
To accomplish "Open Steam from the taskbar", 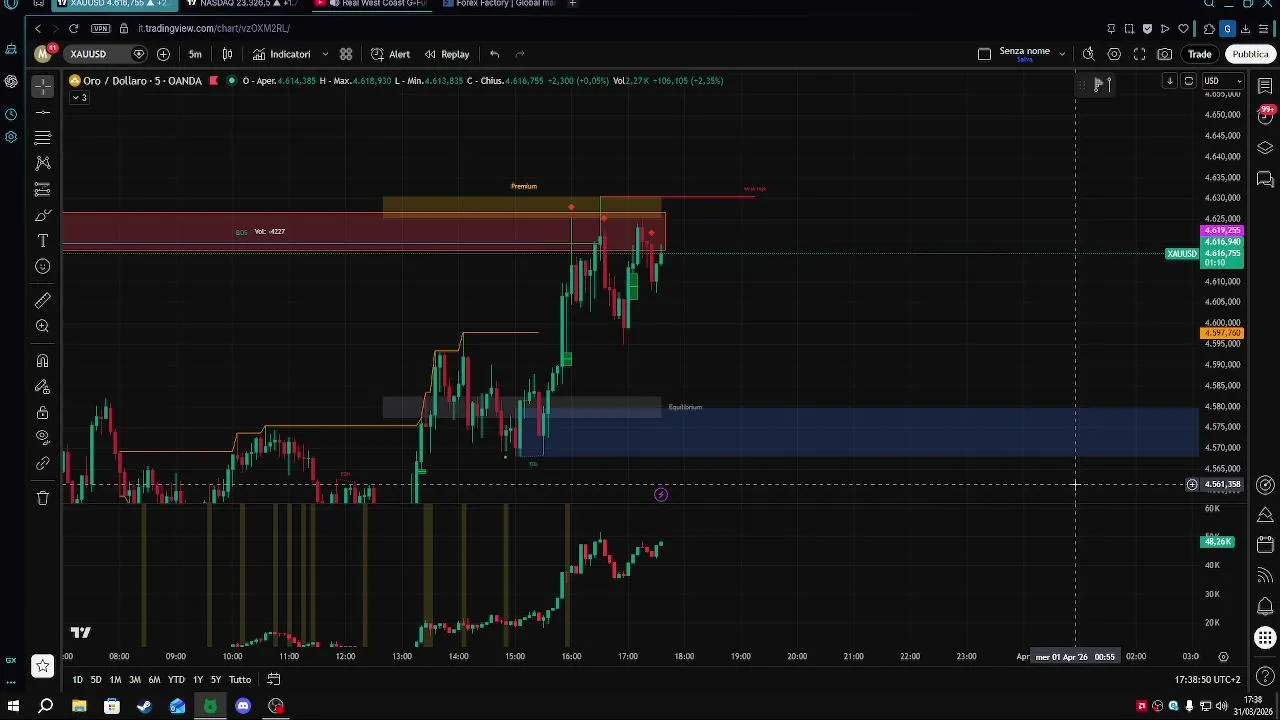I will pyautogui.click(x=144, y=706).
